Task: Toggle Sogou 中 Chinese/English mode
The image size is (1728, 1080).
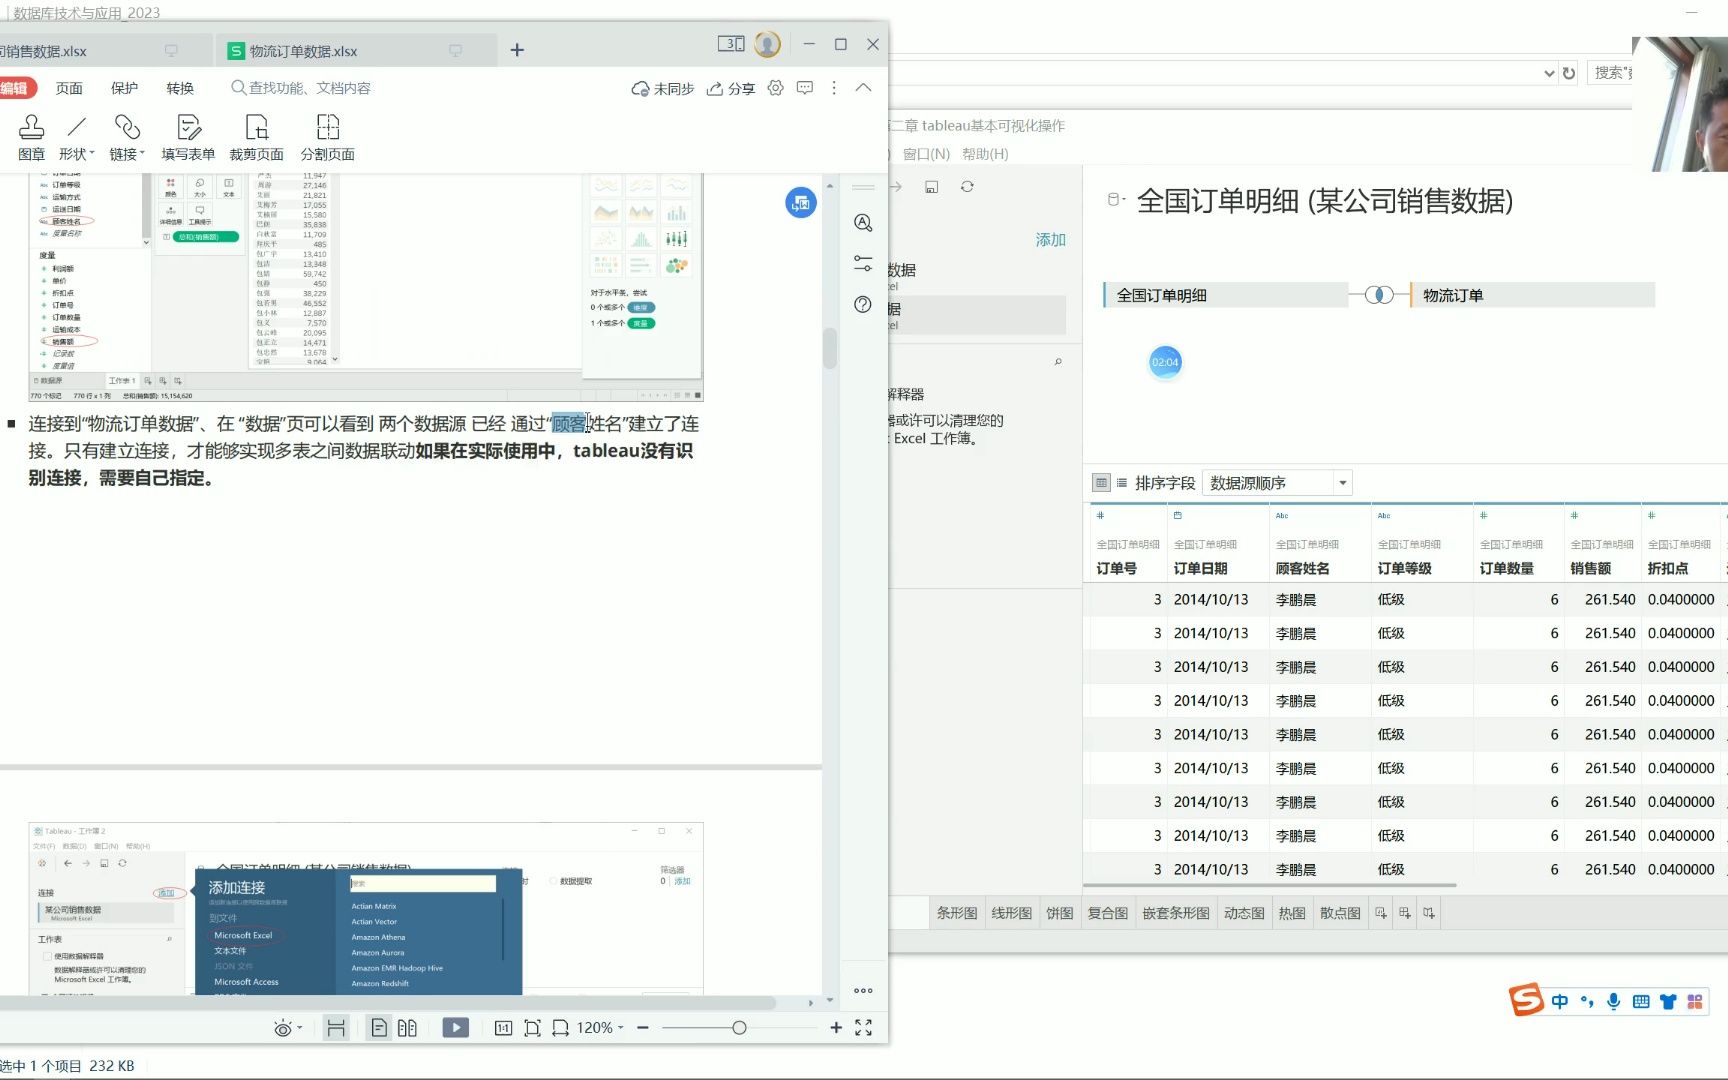Action: (1560, 1002)
